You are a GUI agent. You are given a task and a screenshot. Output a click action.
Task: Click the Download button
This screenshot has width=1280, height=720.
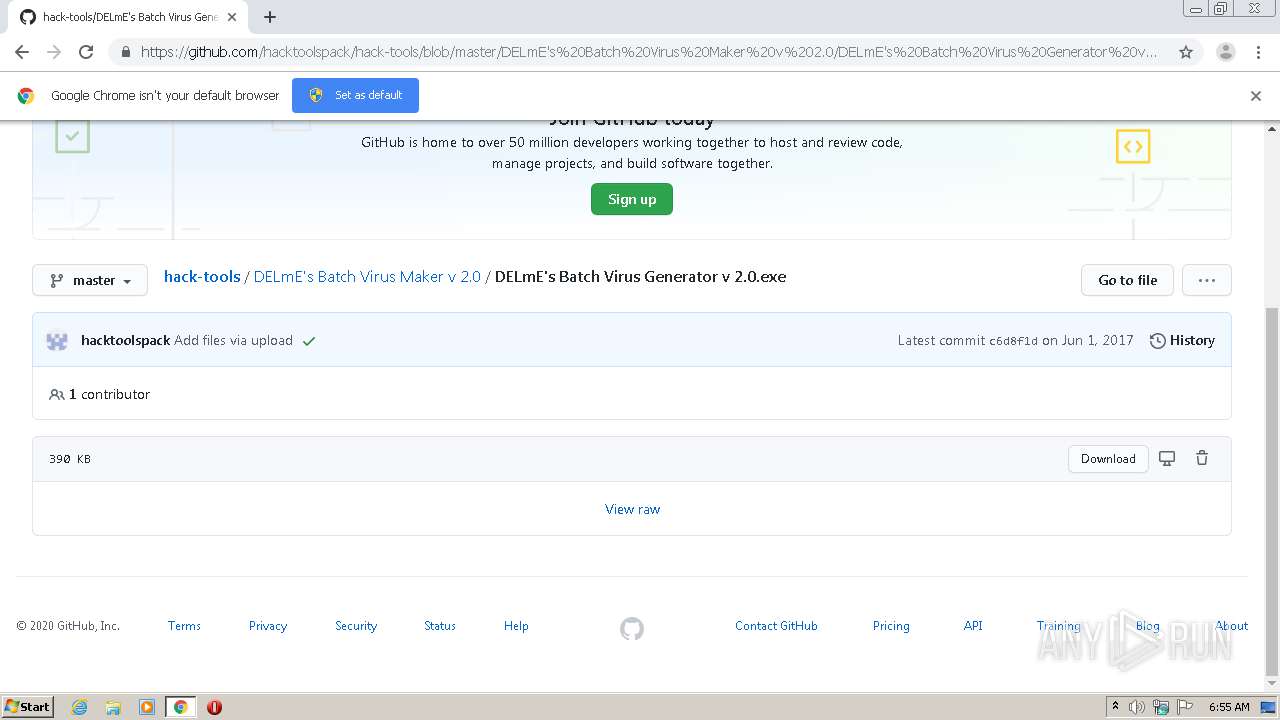point(1108,459)
